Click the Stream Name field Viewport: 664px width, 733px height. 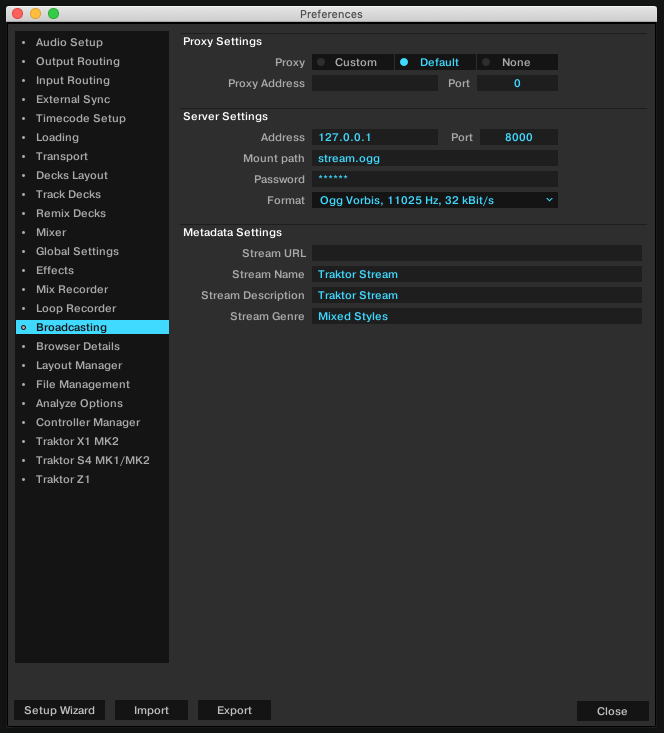click(477, 274)
